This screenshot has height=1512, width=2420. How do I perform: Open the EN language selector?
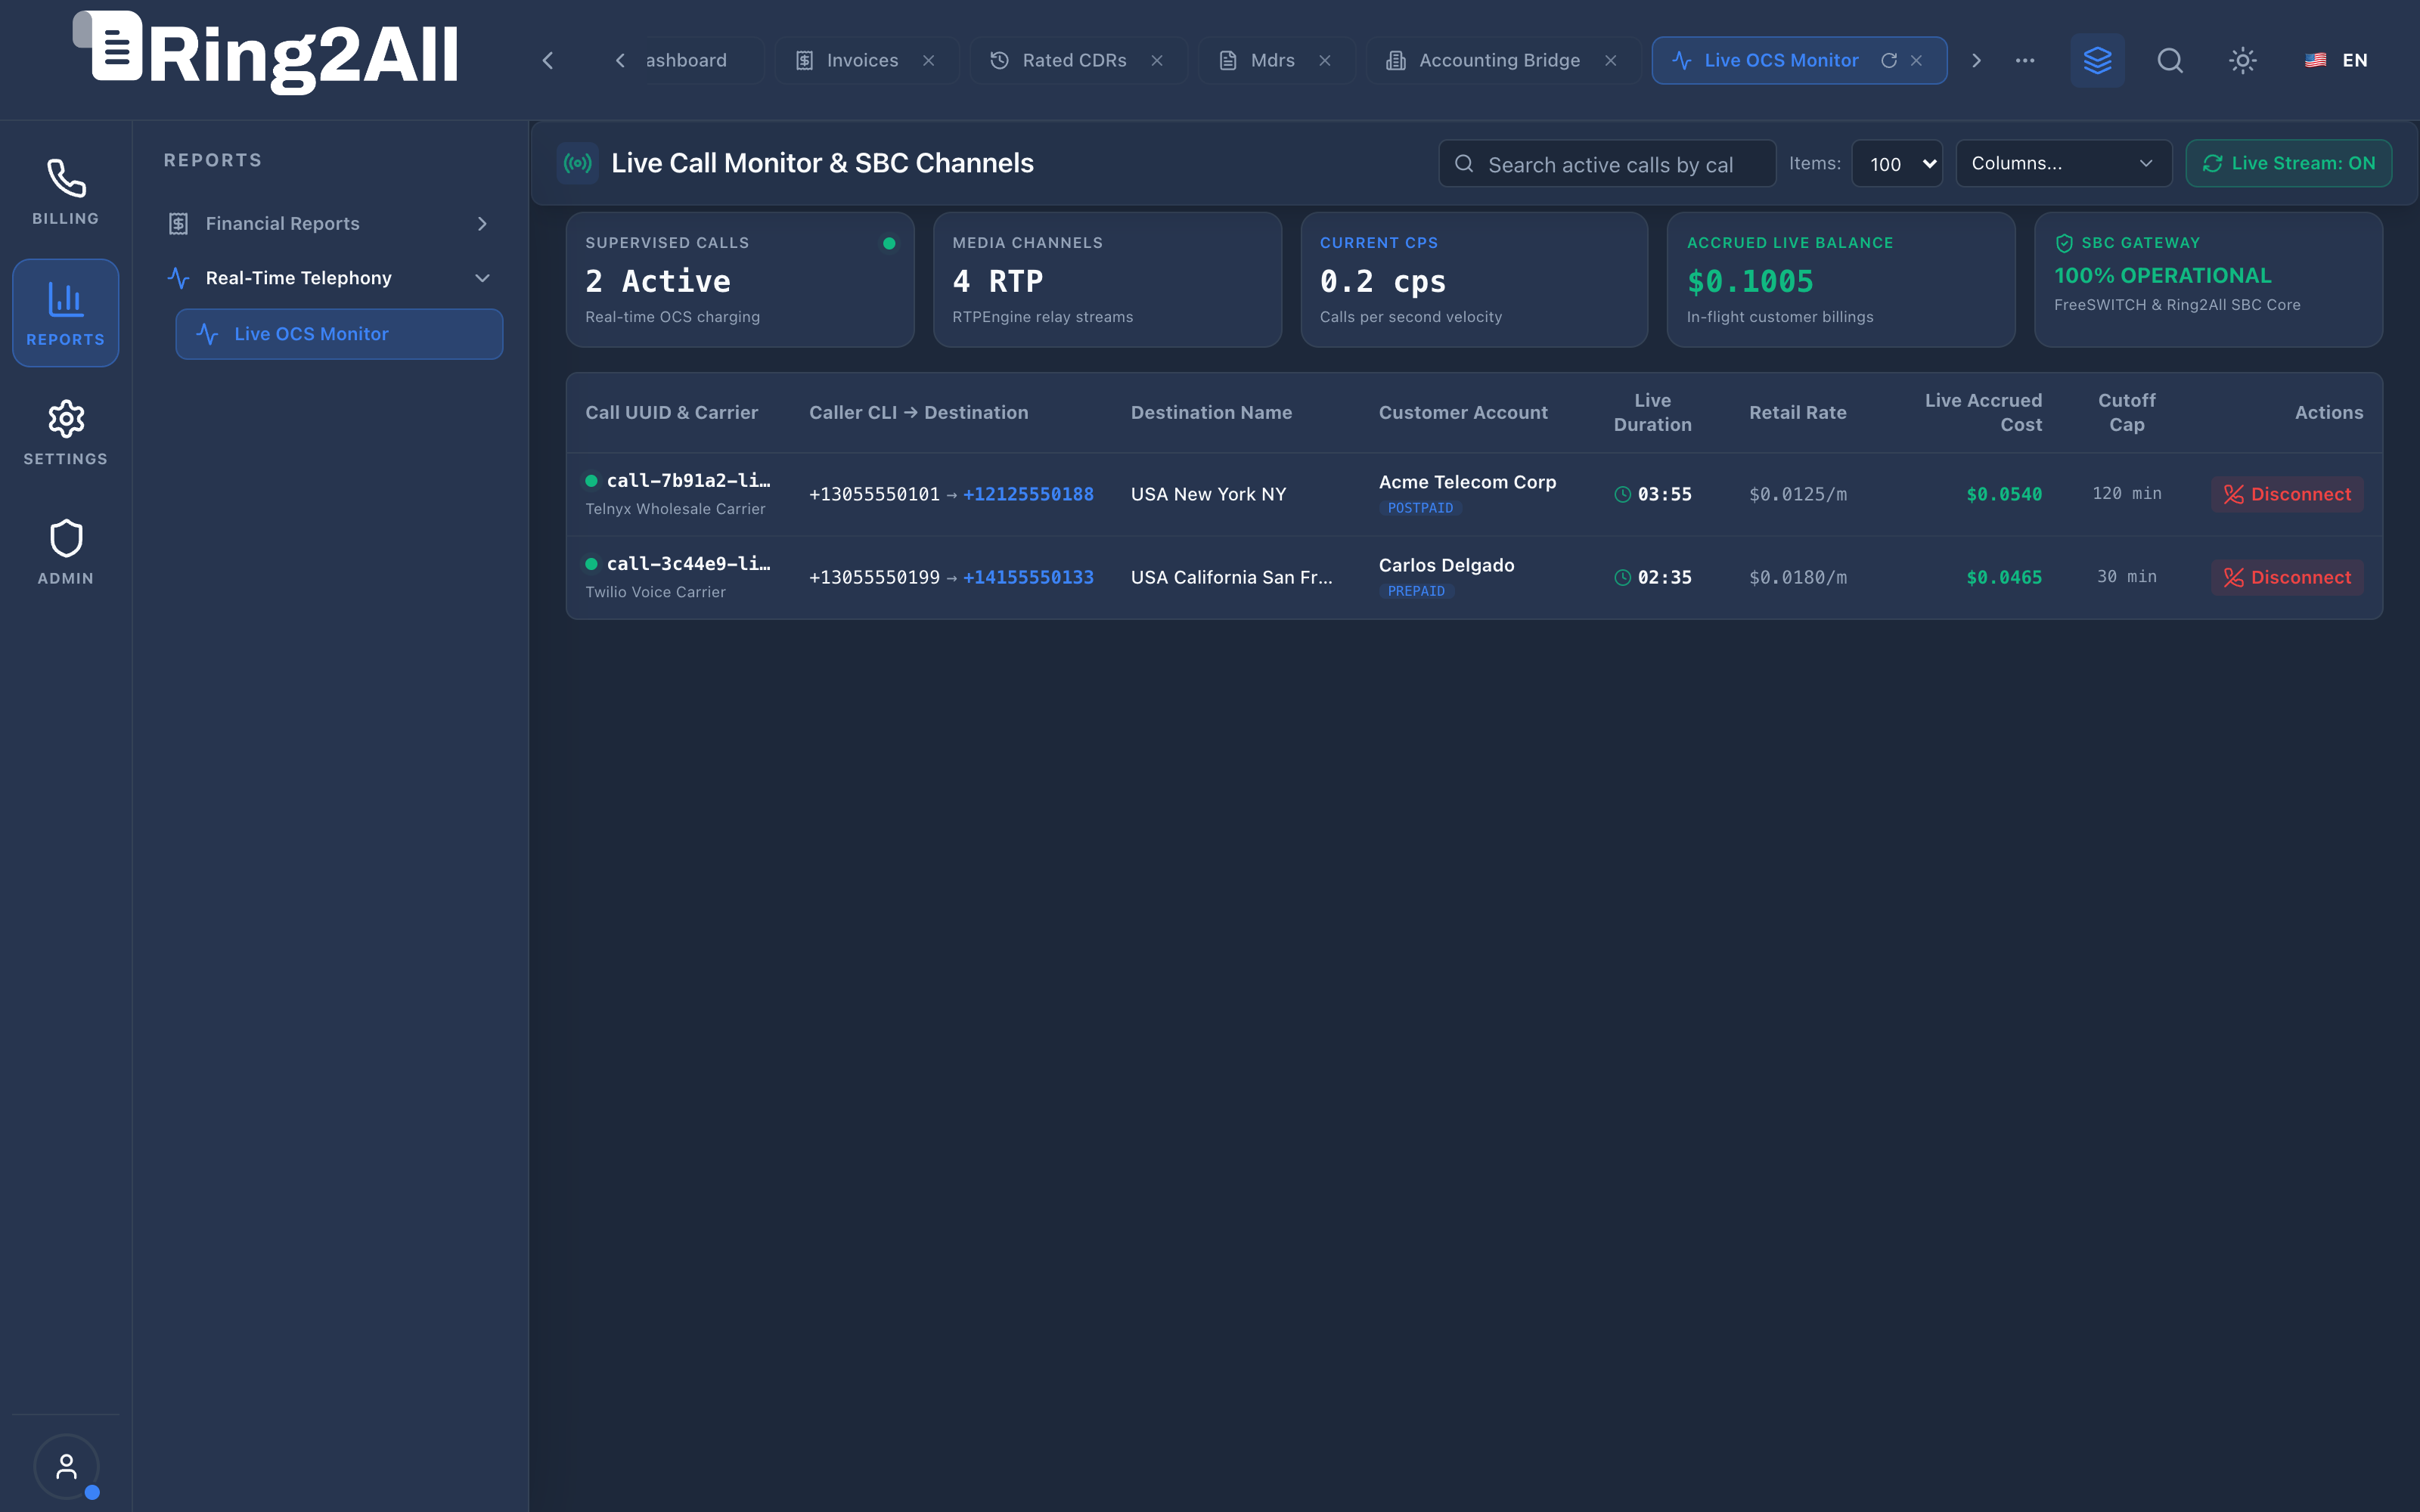click(x=2336, y=60)
